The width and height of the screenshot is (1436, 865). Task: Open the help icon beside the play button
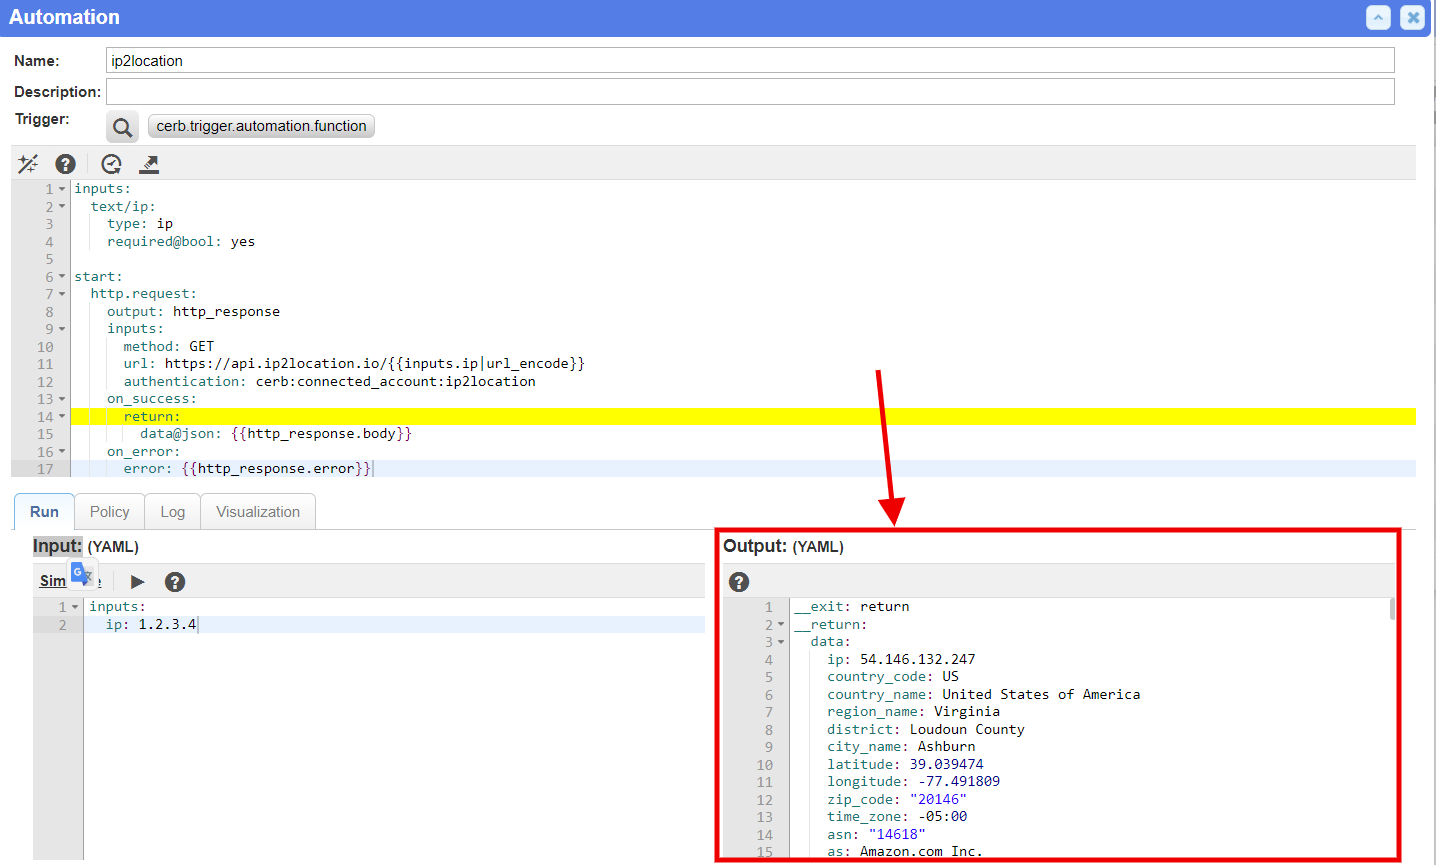[175, 581]
